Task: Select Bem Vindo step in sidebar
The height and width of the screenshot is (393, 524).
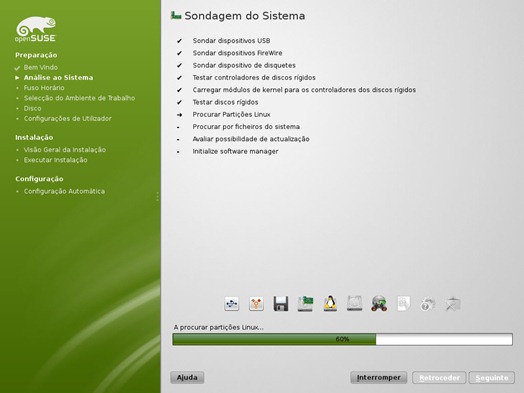Action: (x=41, y=68)
